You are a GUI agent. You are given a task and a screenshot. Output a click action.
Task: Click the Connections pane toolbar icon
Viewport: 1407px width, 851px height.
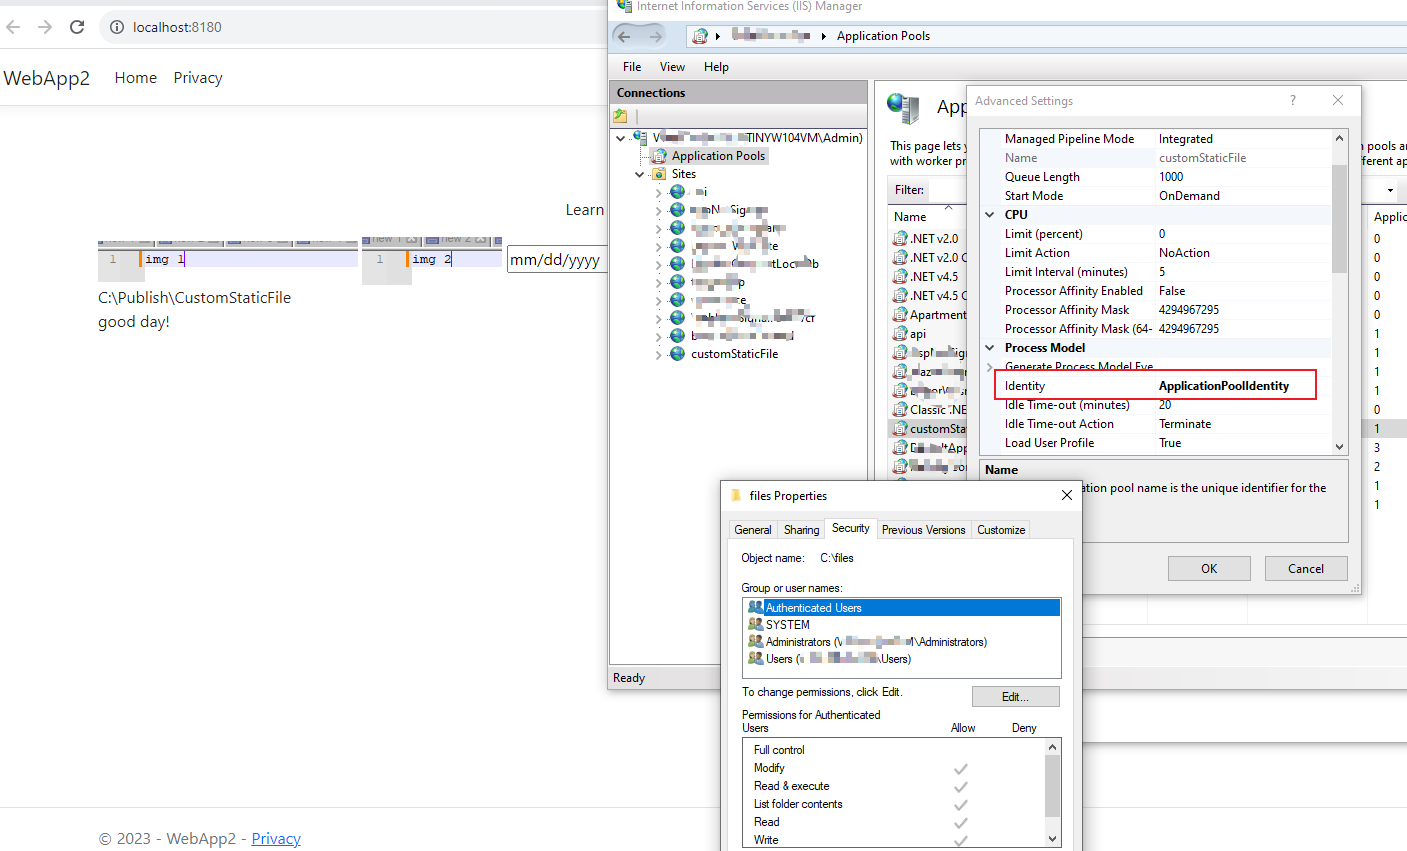[x=620, y=116]
